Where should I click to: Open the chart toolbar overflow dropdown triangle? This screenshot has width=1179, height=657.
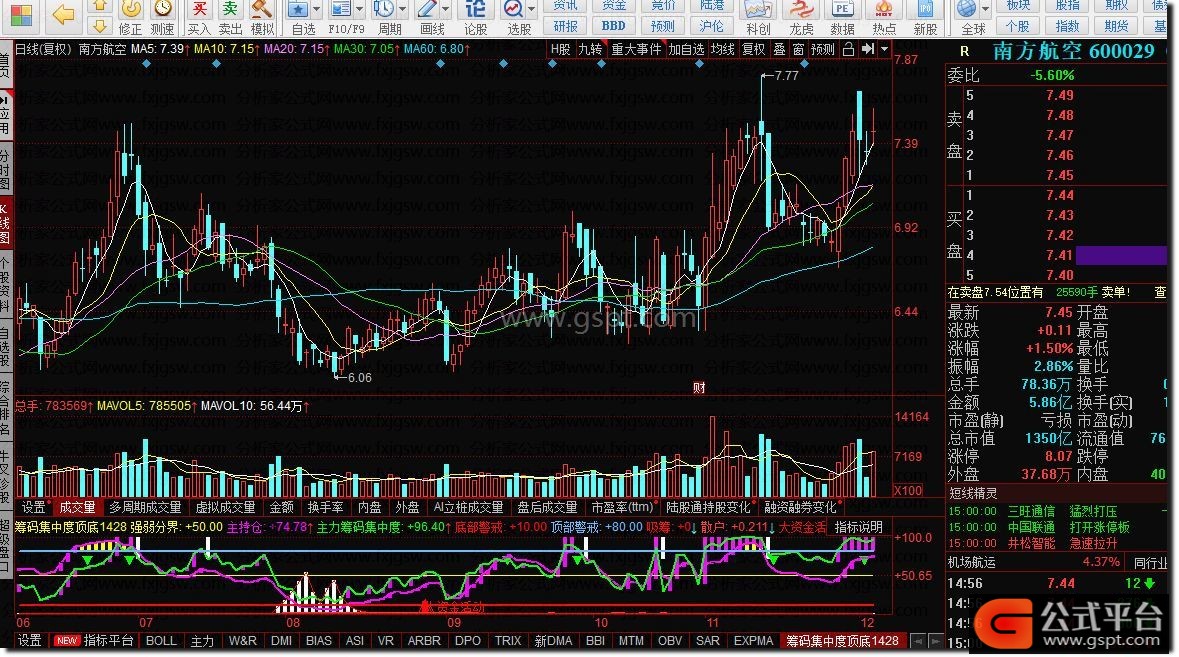click(x=884, y=50)
